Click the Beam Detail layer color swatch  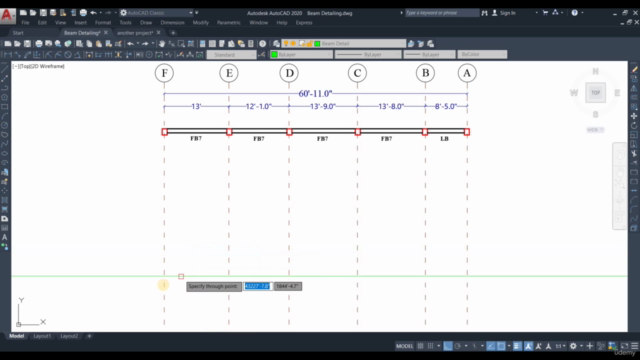pos(317,44)
